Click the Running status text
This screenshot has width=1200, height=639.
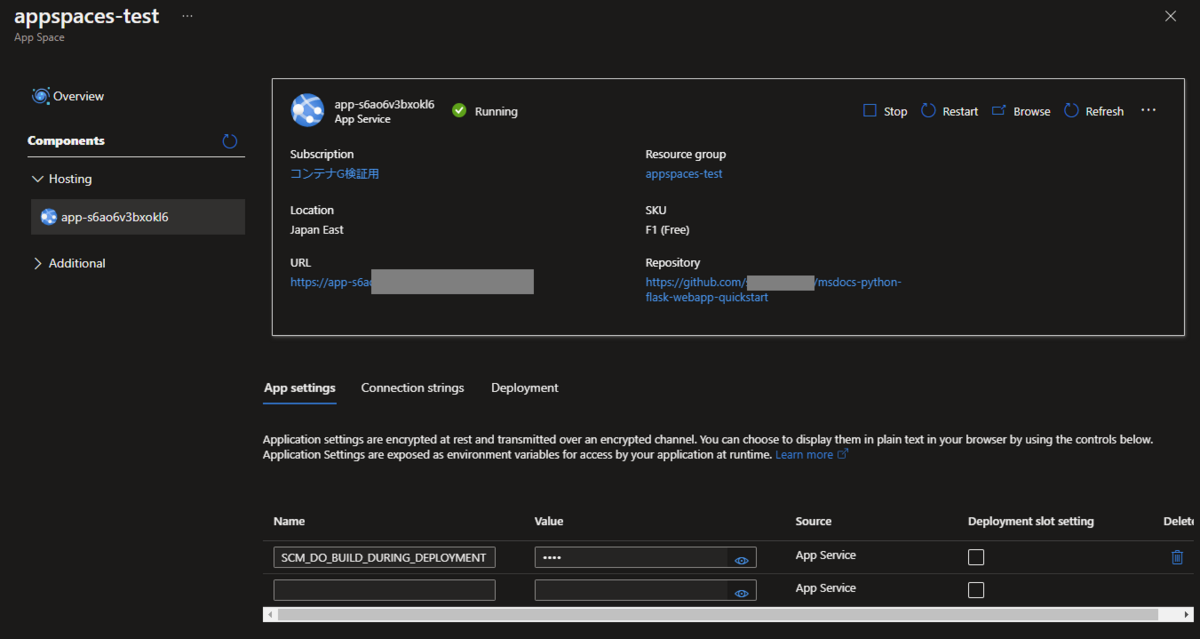(496, 111)
